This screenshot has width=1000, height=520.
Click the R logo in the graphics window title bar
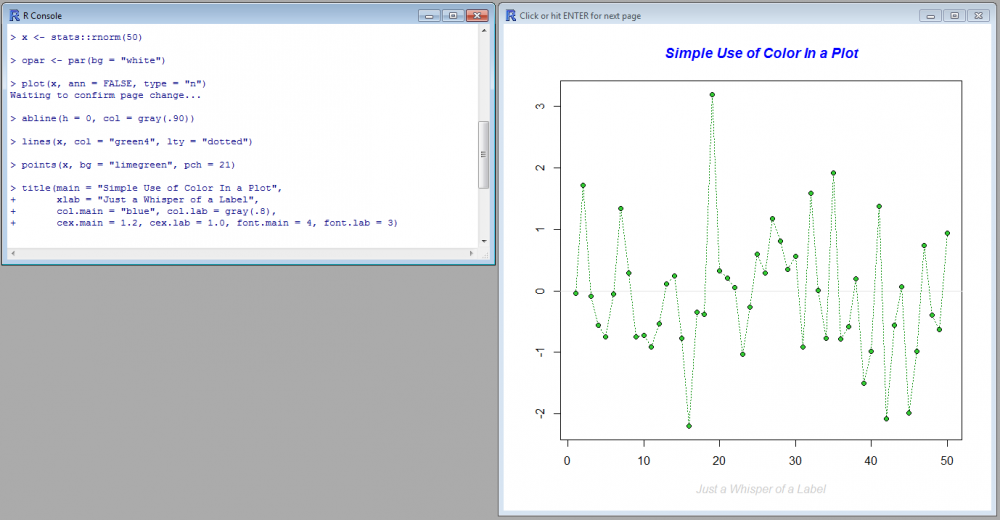[x=510, y=16]
